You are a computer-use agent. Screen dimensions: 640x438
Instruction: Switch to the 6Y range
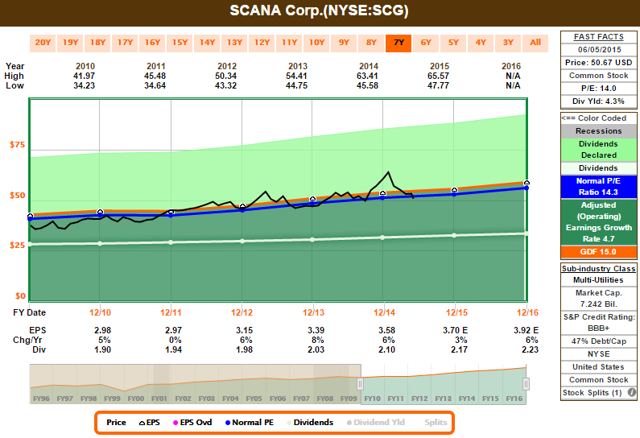(x=426, y=43)
